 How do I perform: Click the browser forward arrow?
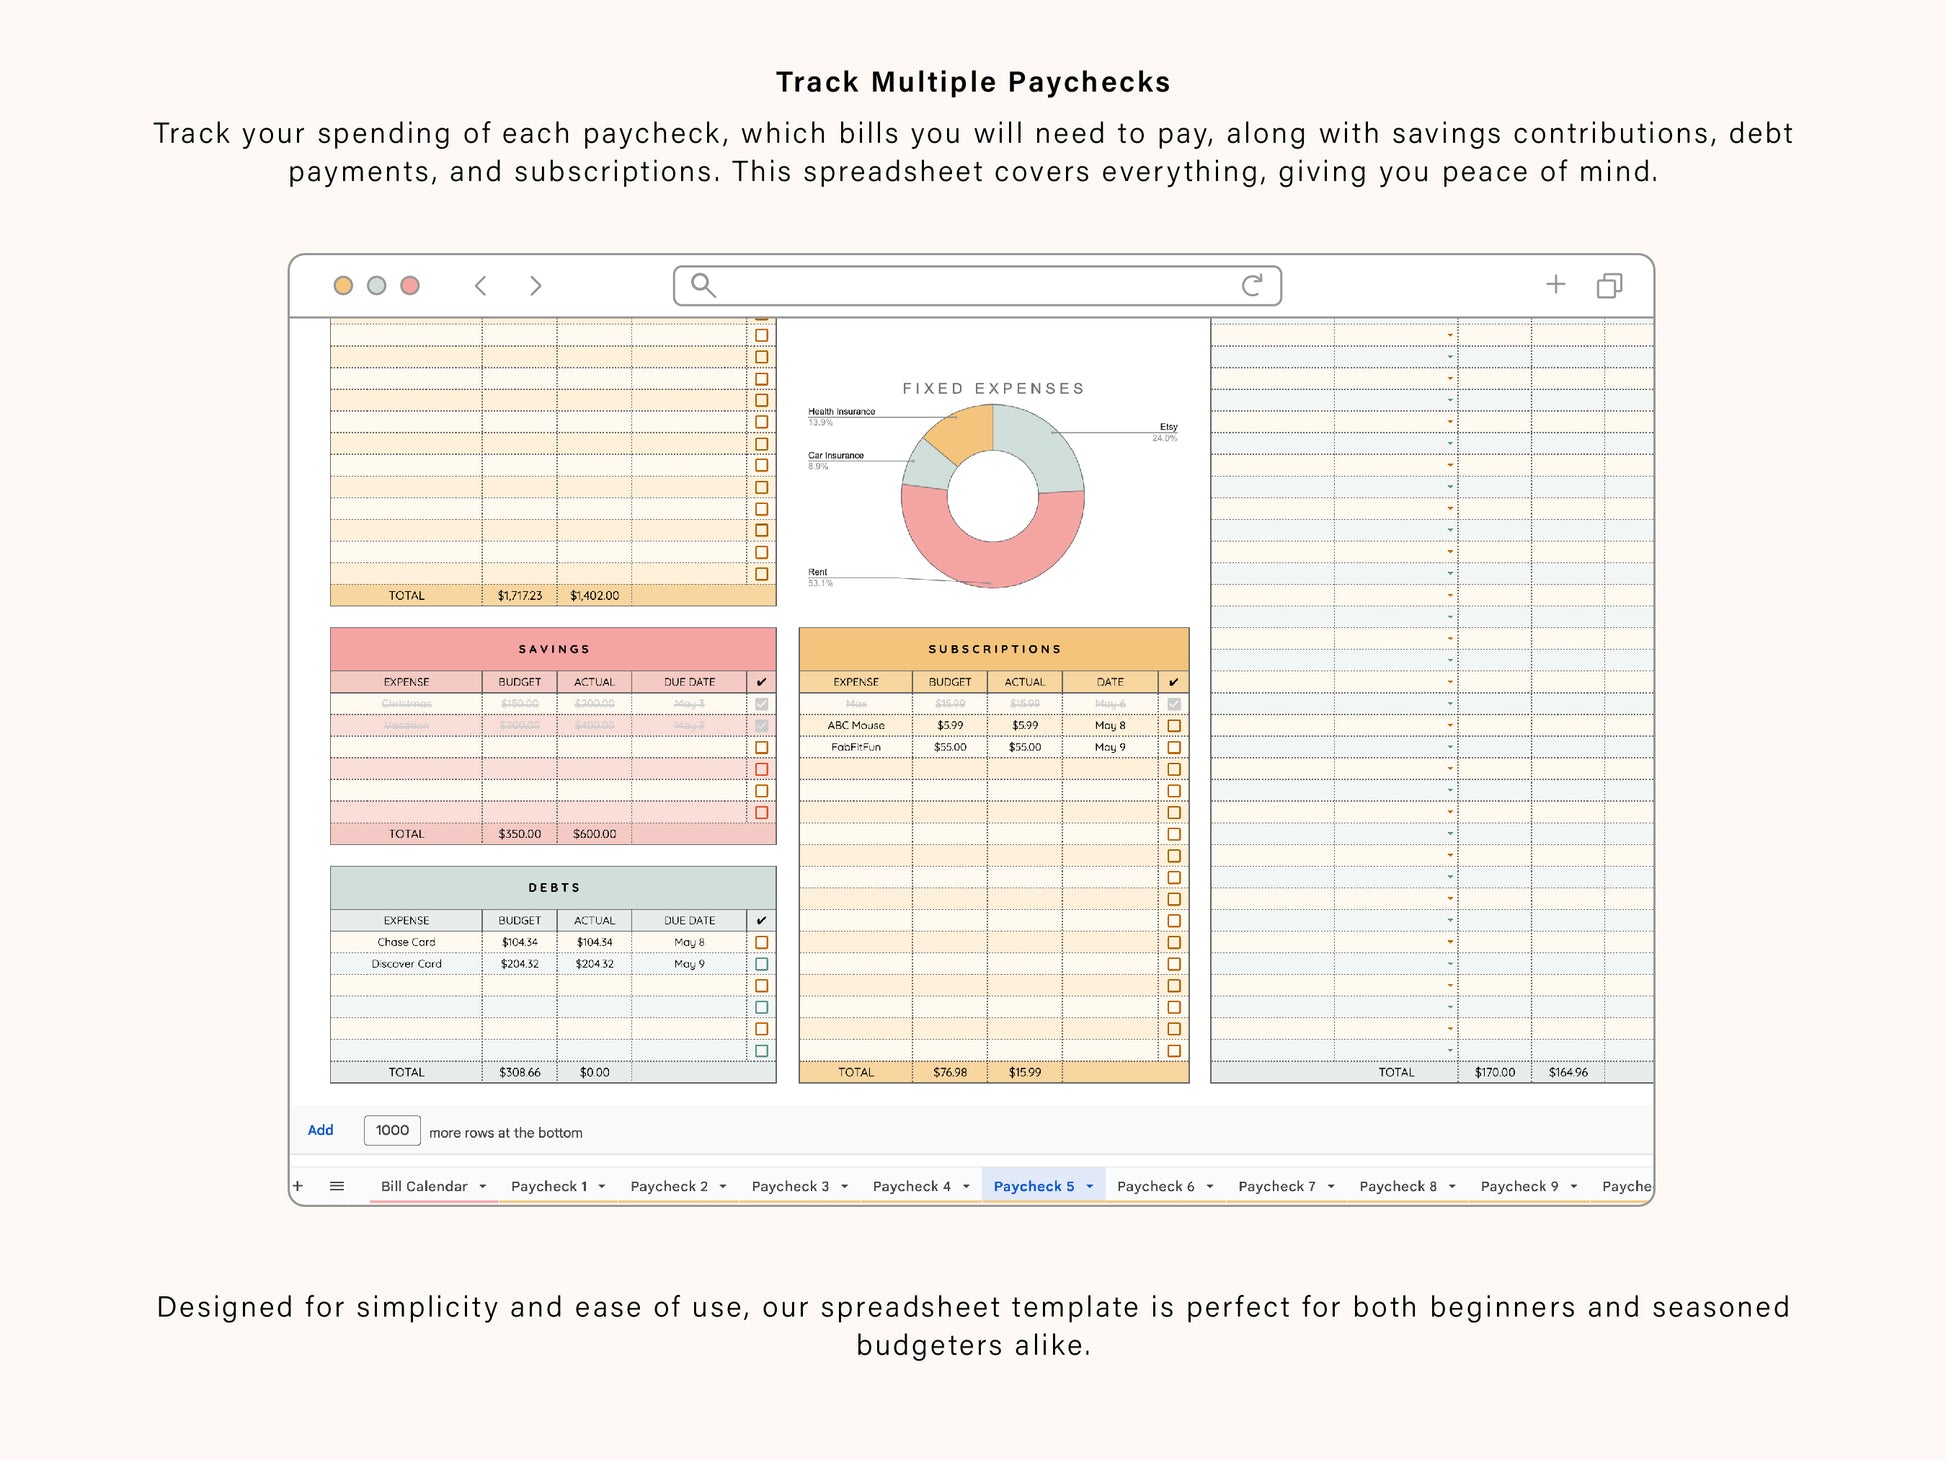pos(535,286)
